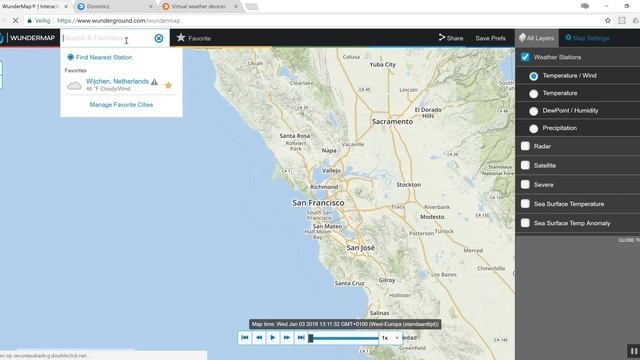Click the map animation timeline slider
The height and width of the screenshot is (360, 640).
[x=344, y=338]
